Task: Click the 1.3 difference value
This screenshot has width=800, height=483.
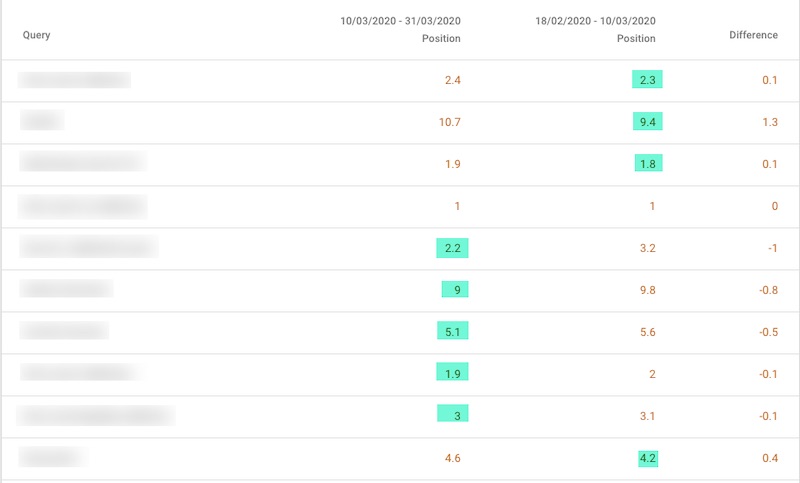Action: pyautogui.click(x=769, y=122)
